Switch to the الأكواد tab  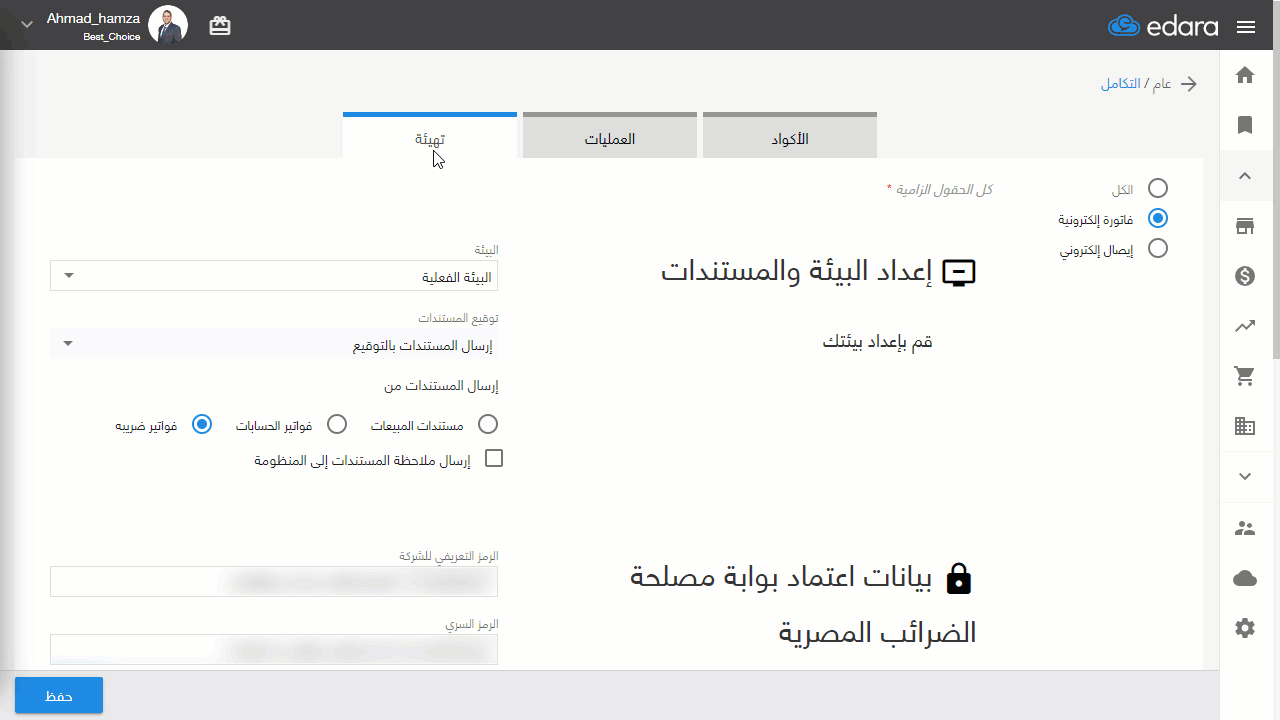[790, 137]
